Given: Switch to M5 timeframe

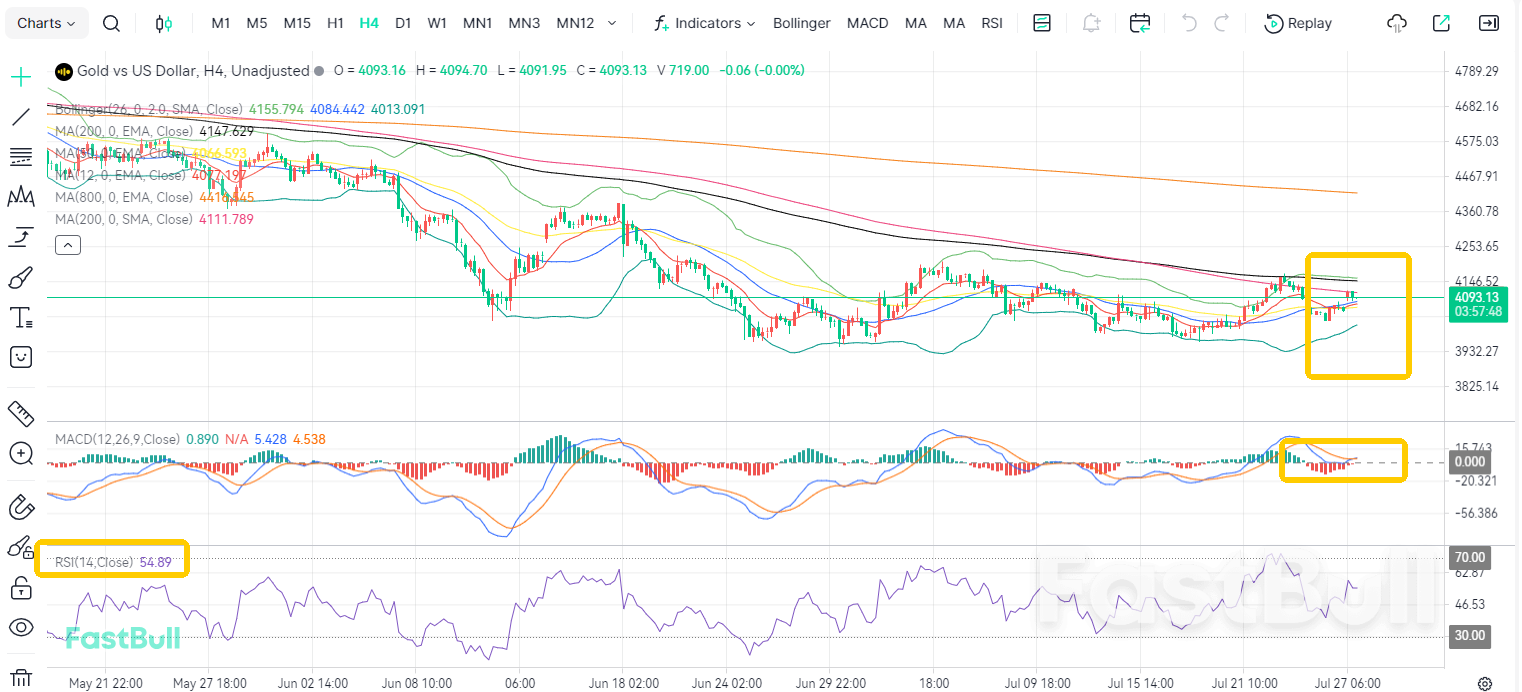Looking at the screenshot, I should (x=257, y=23).
